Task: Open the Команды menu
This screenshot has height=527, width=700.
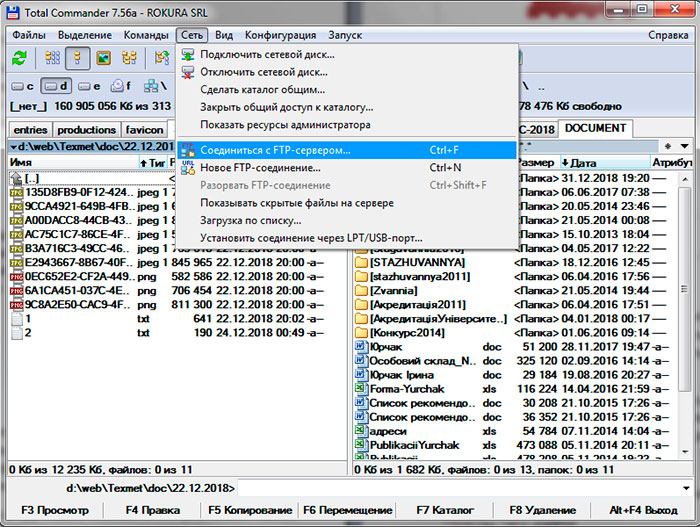Action: pyautogui.click(x=146, y=35)
